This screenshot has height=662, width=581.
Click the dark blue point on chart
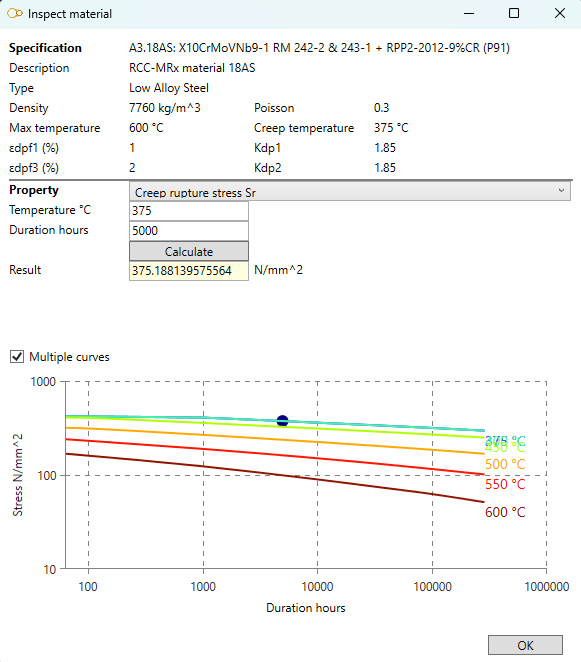(x=282, y=421)
